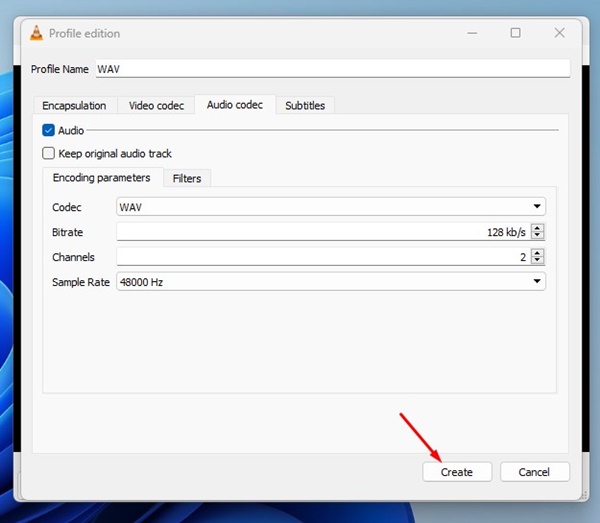This screenshot has height=523, width=600.
Task: Click the Channels value field
Action: coord(323,257)
